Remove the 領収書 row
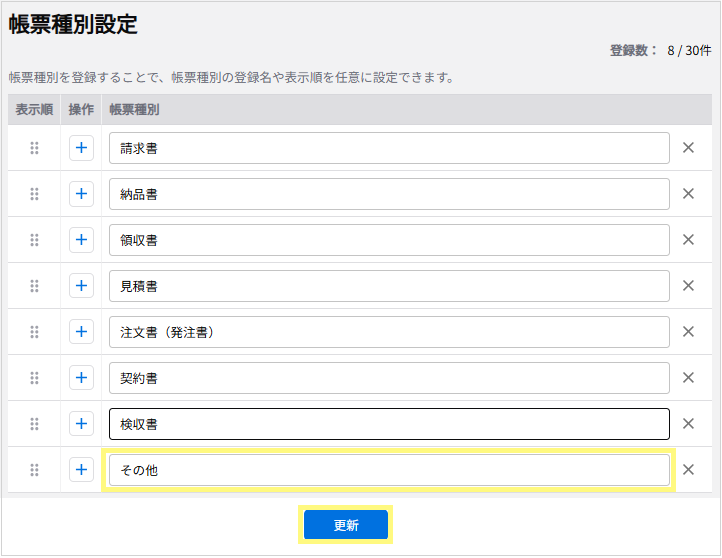This screenshot has width=722, height=558. point(688,240)
